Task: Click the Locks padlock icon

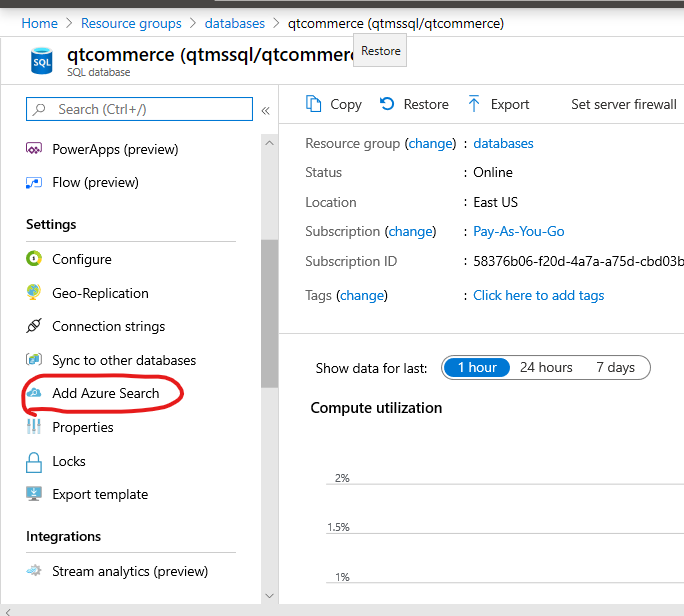Action: pyautogui.click(x=34, y=461)
